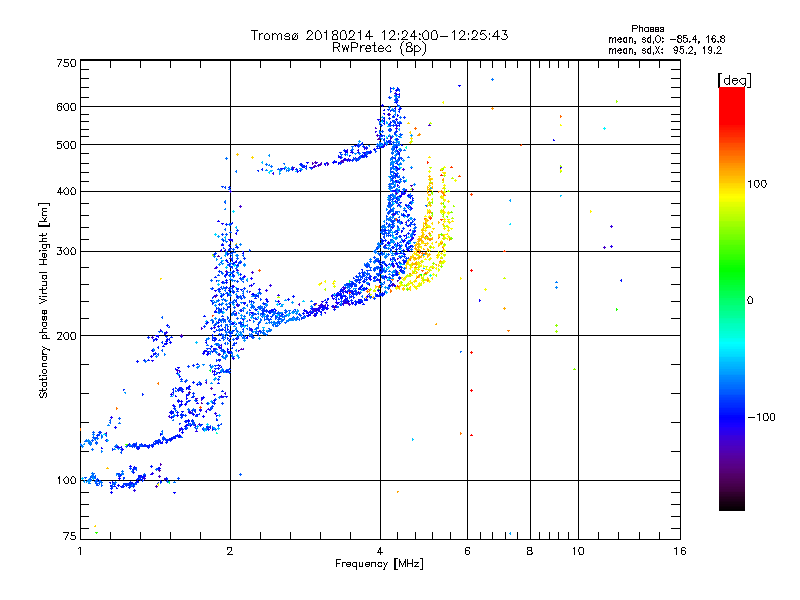The width and height of the screenshot is (800, 600).
Task: Click the '0' colorbar tick label
Action: coord(750,301)
